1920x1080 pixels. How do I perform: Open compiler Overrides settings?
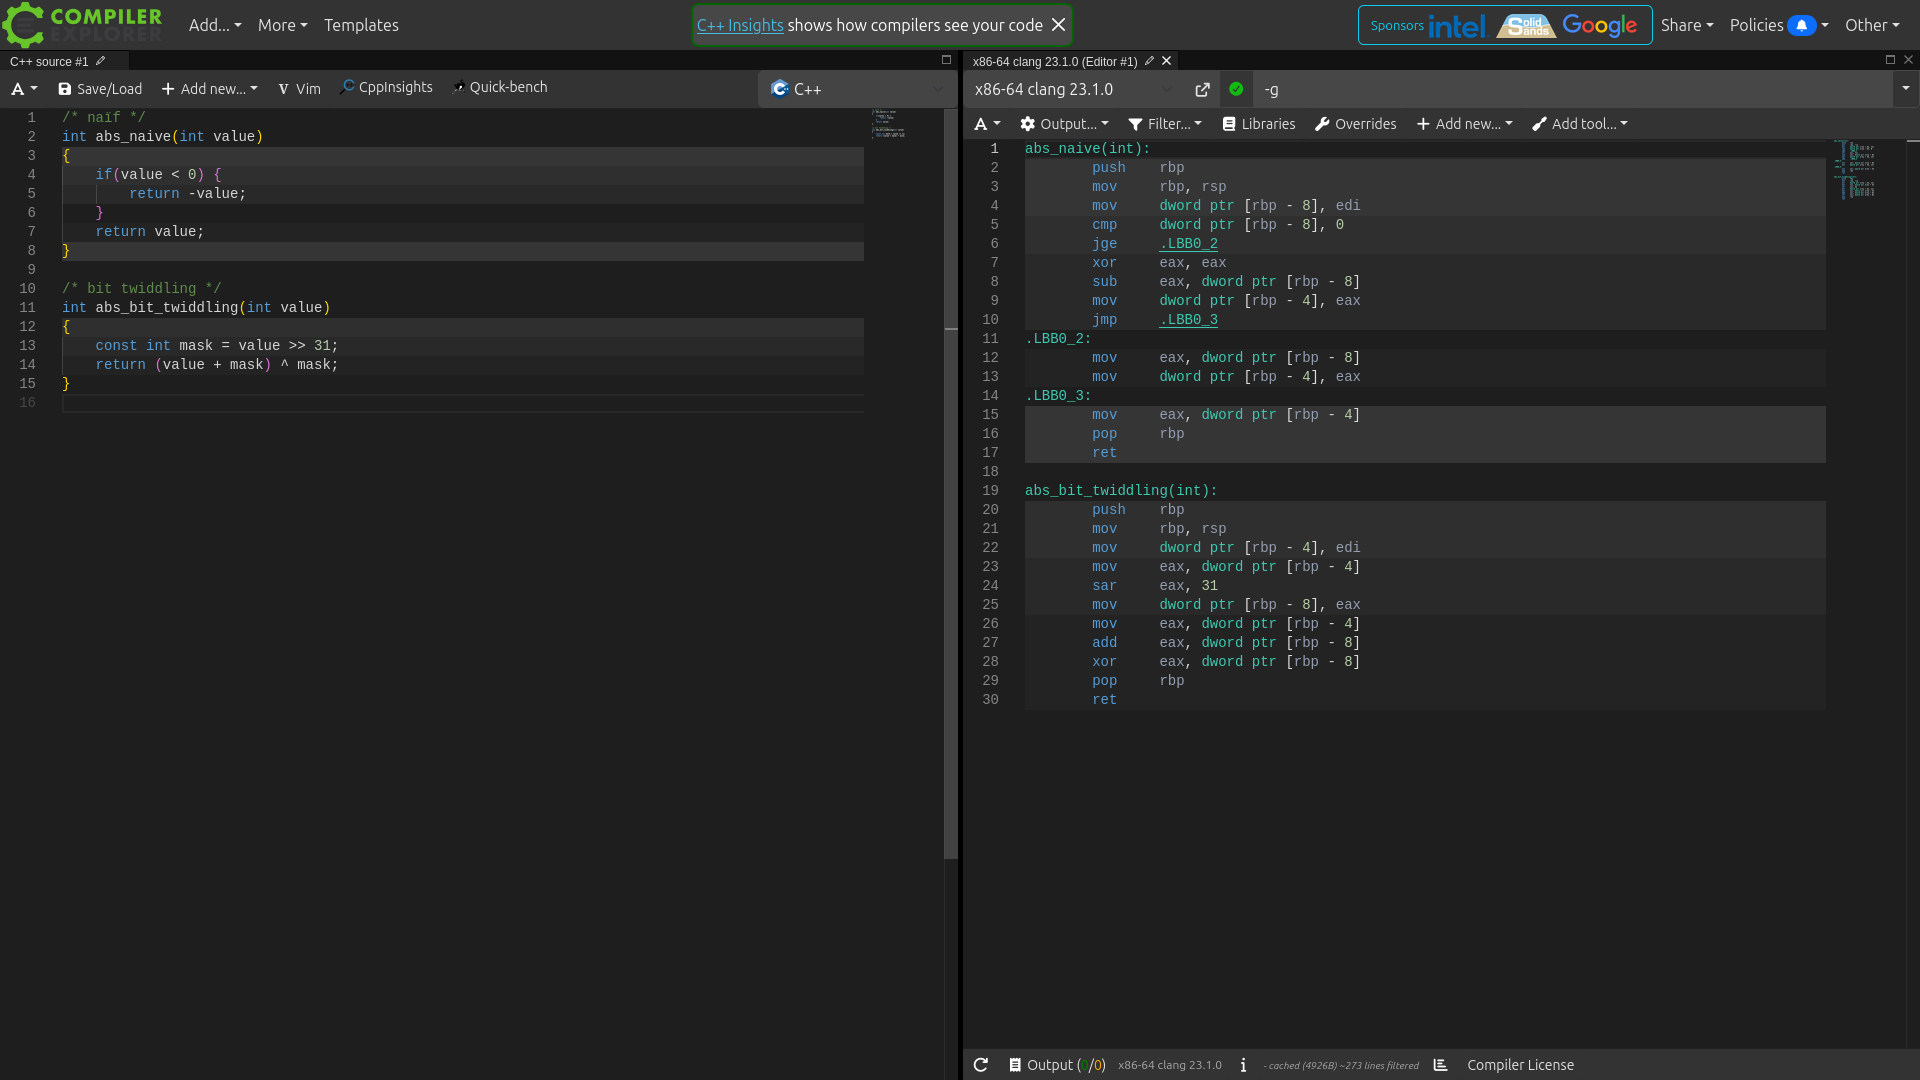coord(1356,124)
